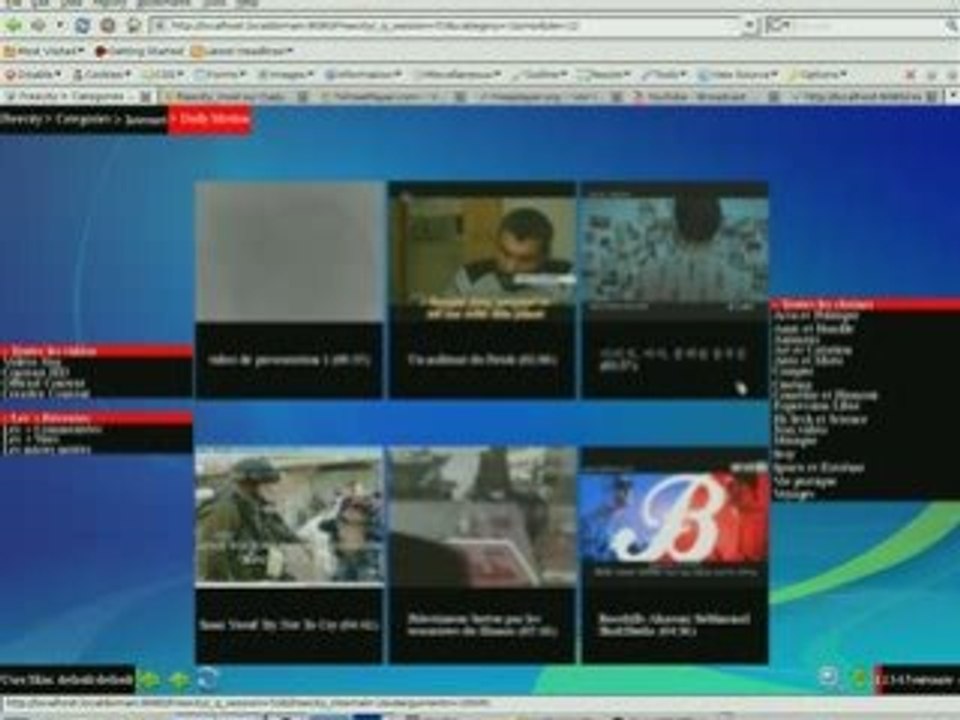Viewport: 960px width, 720px height.
Task: Click the browser stop loading icon
Action: coord(108,26)
